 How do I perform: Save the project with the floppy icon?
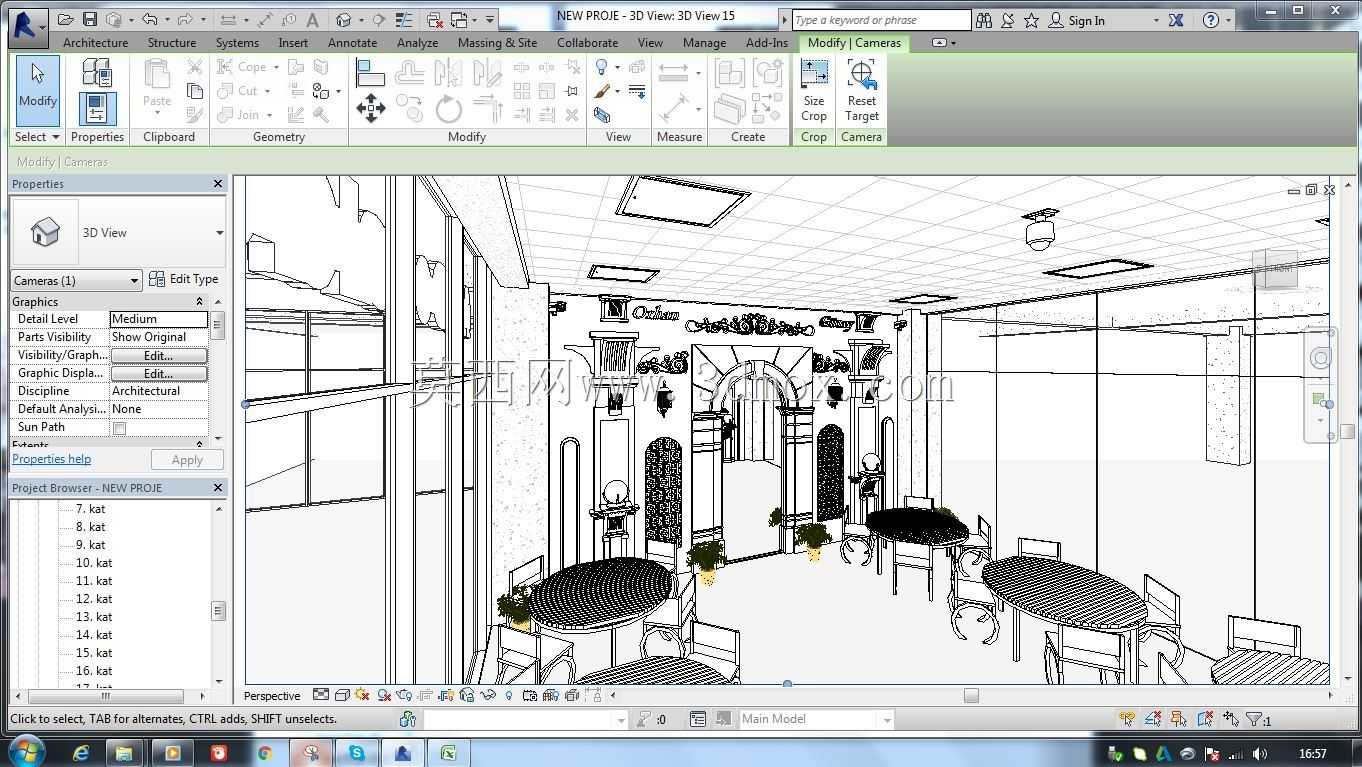(90, 20)
